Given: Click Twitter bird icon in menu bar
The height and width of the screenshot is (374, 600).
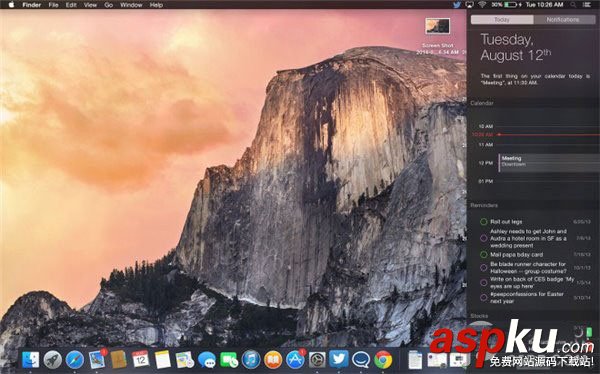Looking at the screenshot, I should [x=457, y=5].
